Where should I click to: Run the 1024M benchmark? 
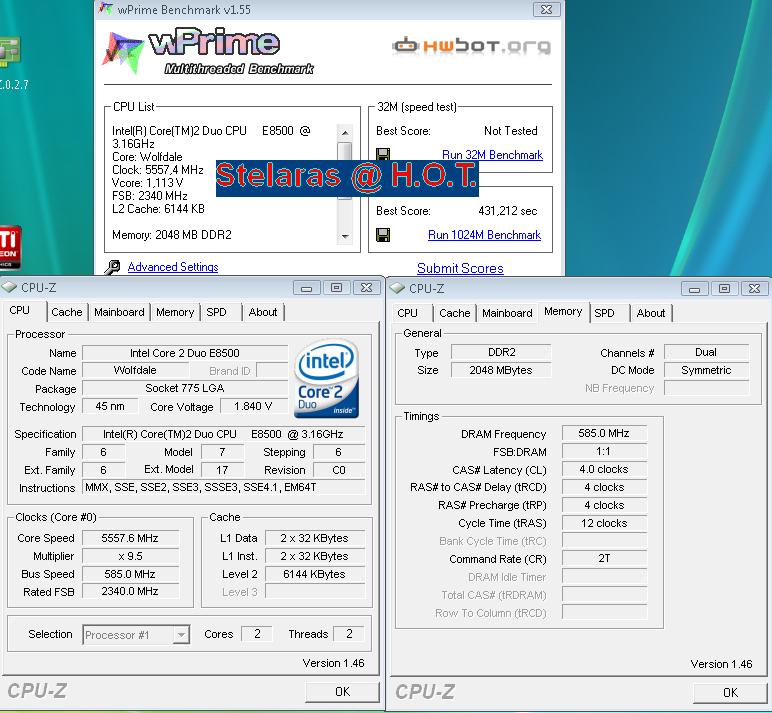click(484, 235)
